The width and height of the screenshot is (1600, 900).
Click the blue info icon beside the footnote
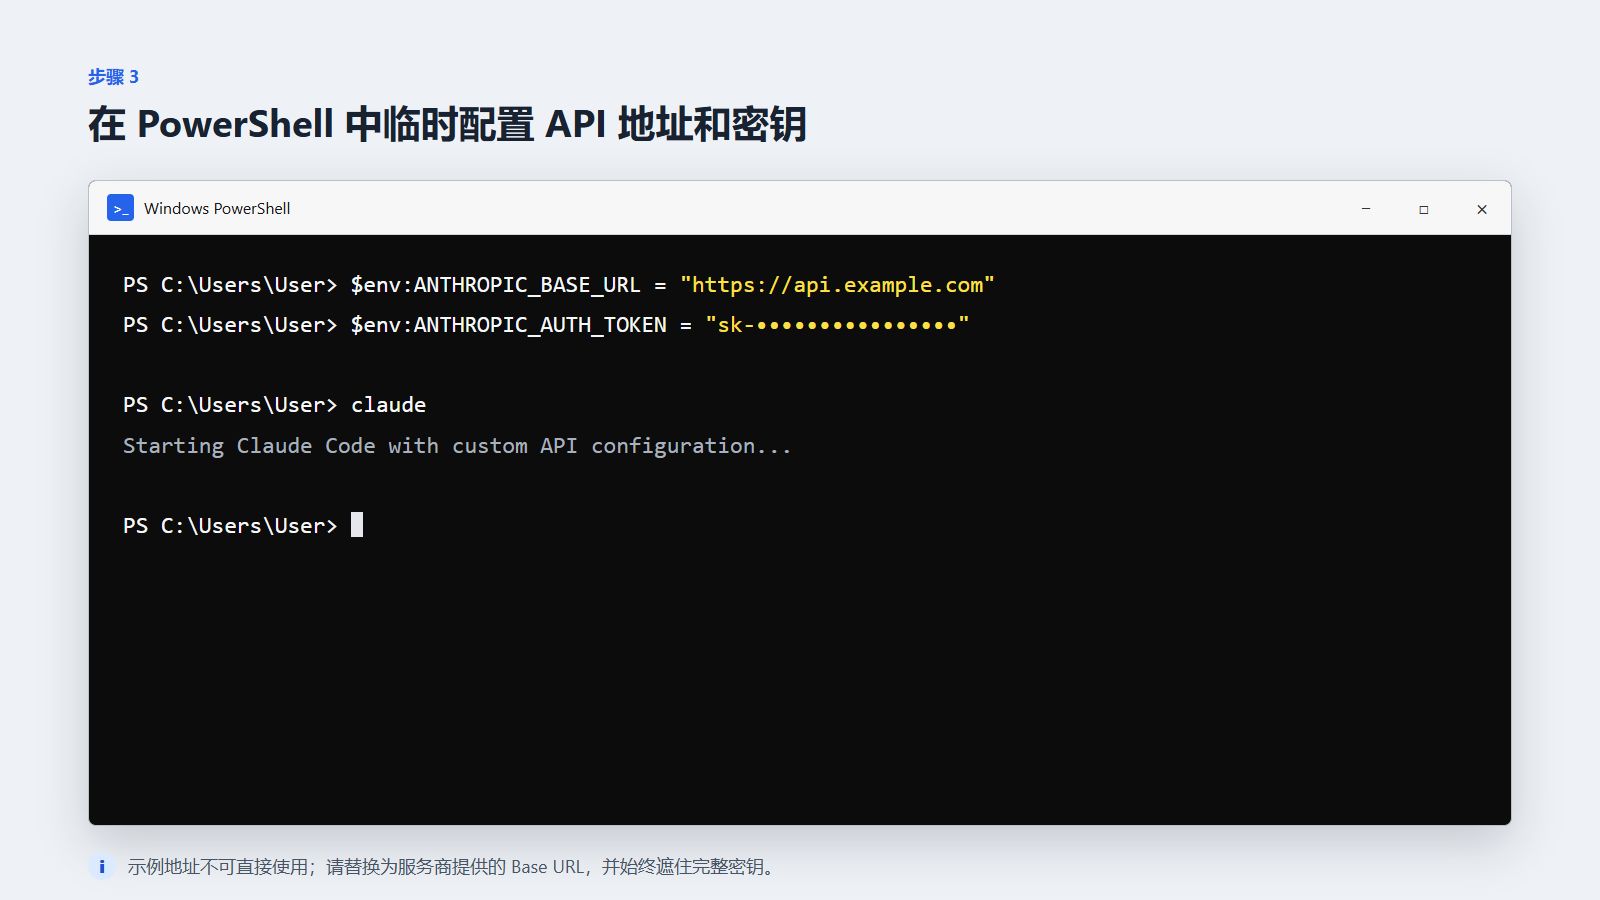(101, 867)
